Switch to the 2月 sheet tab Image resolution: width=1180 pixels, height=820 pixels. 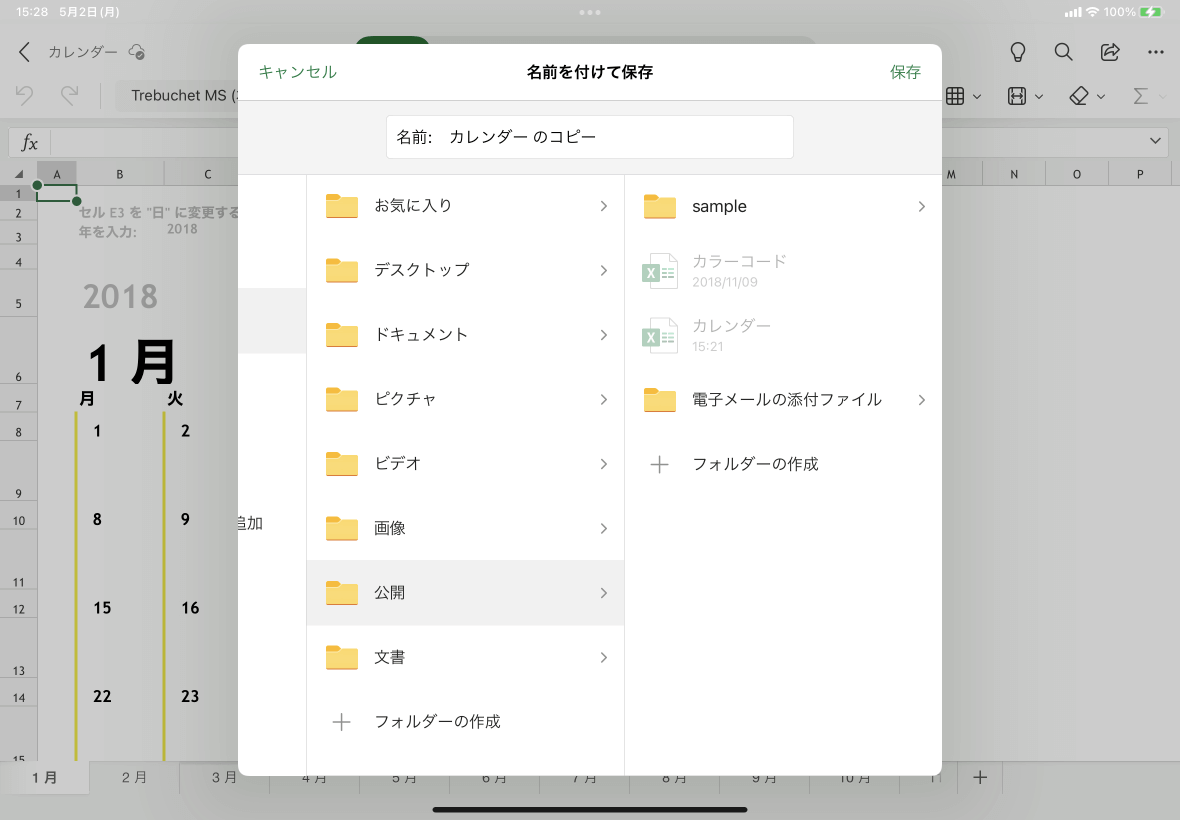[x=134, y=777]
